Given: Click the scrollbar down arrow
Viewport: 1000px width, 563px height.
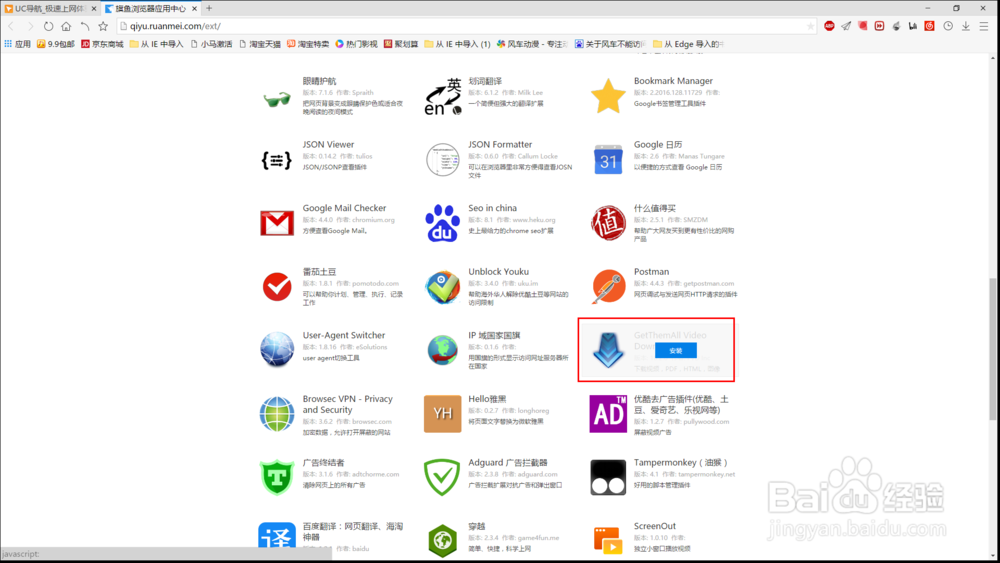Looking at the screenshot, I should tap(993, 556).
